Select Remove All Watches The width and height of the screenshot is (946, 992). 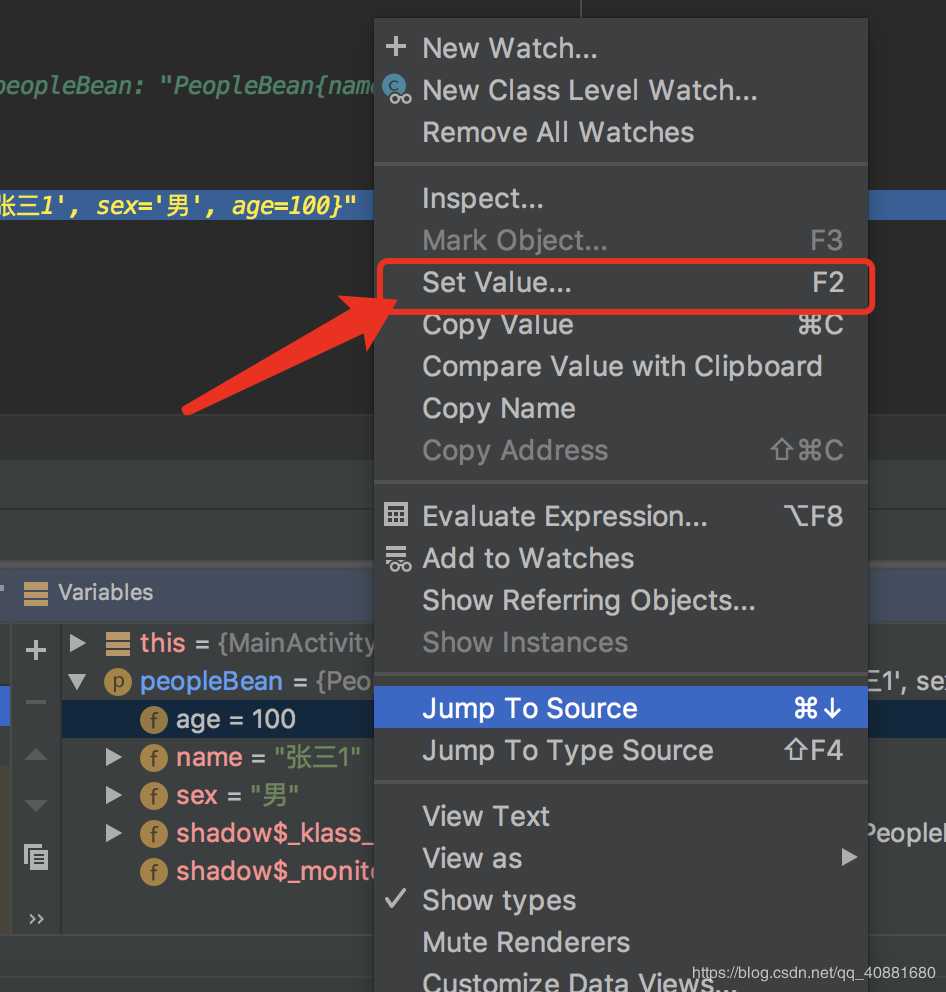click(620, 132)
